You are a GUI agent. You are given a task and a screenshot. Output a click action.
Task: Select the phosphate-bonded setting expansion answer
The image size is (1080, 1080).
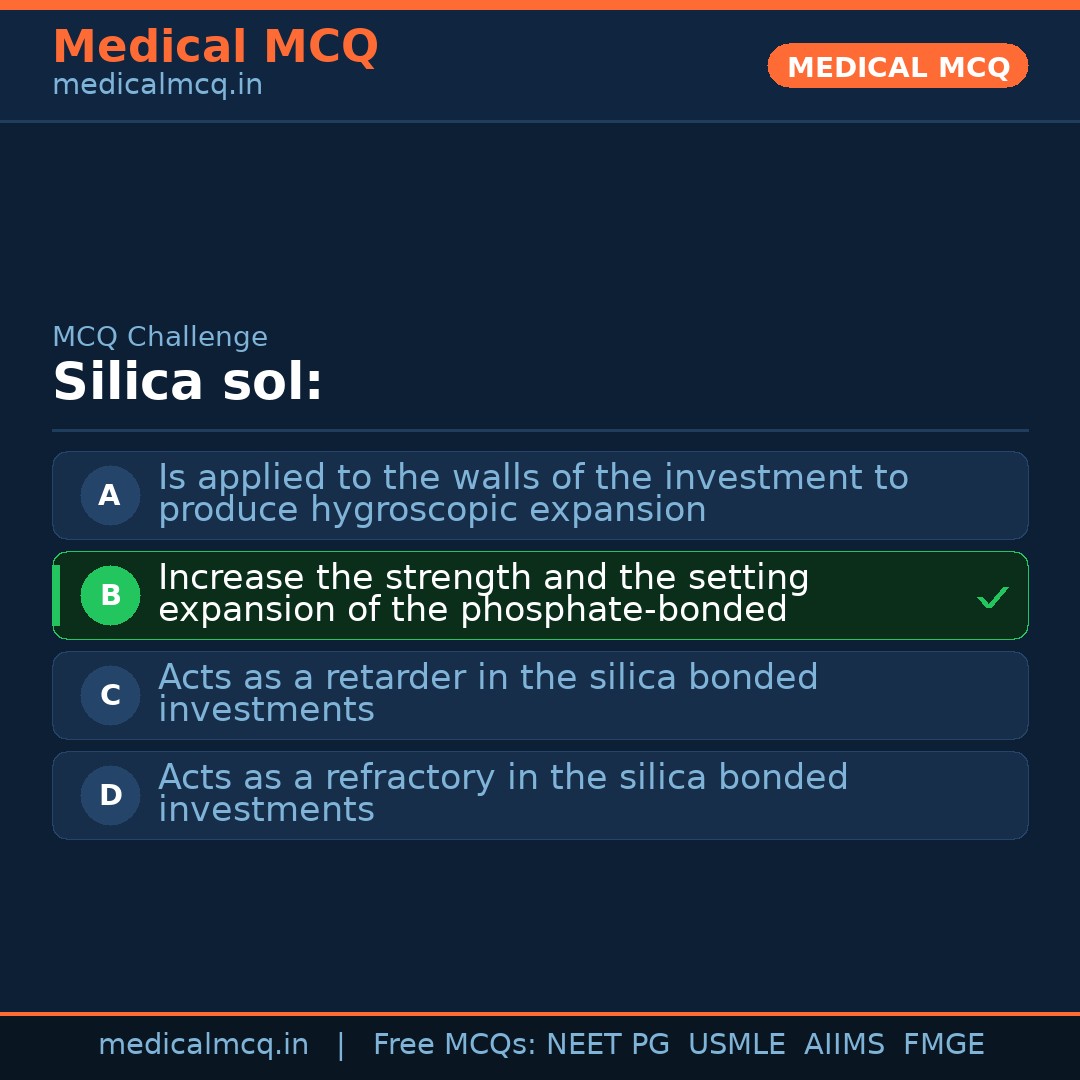483,594
